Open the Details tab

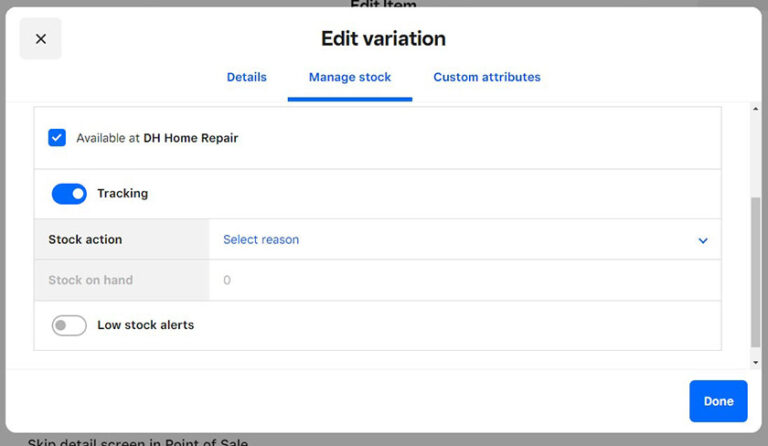click(x=247, y=77)
